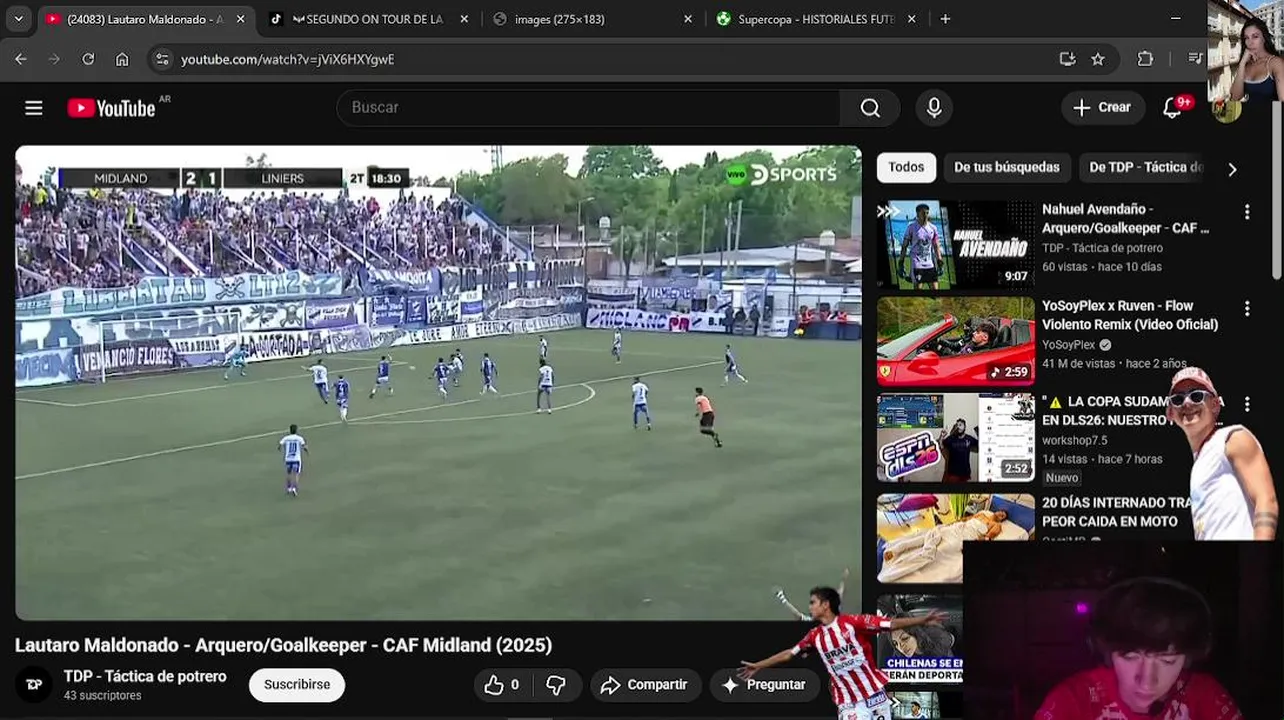
Task: Go to YouTube home via logo
Action: pyautogui.click(x=111, y=108)
